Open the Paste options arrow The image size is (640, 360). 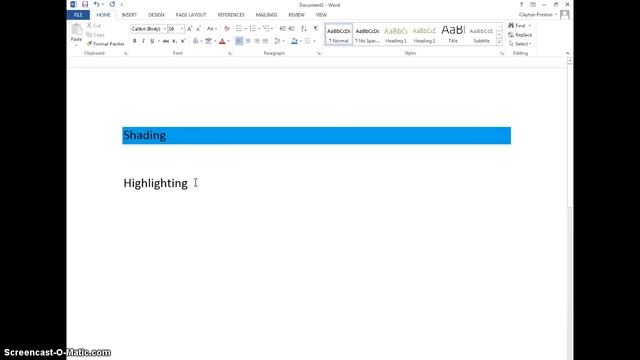pyautogui.click(x=76, y=44)
